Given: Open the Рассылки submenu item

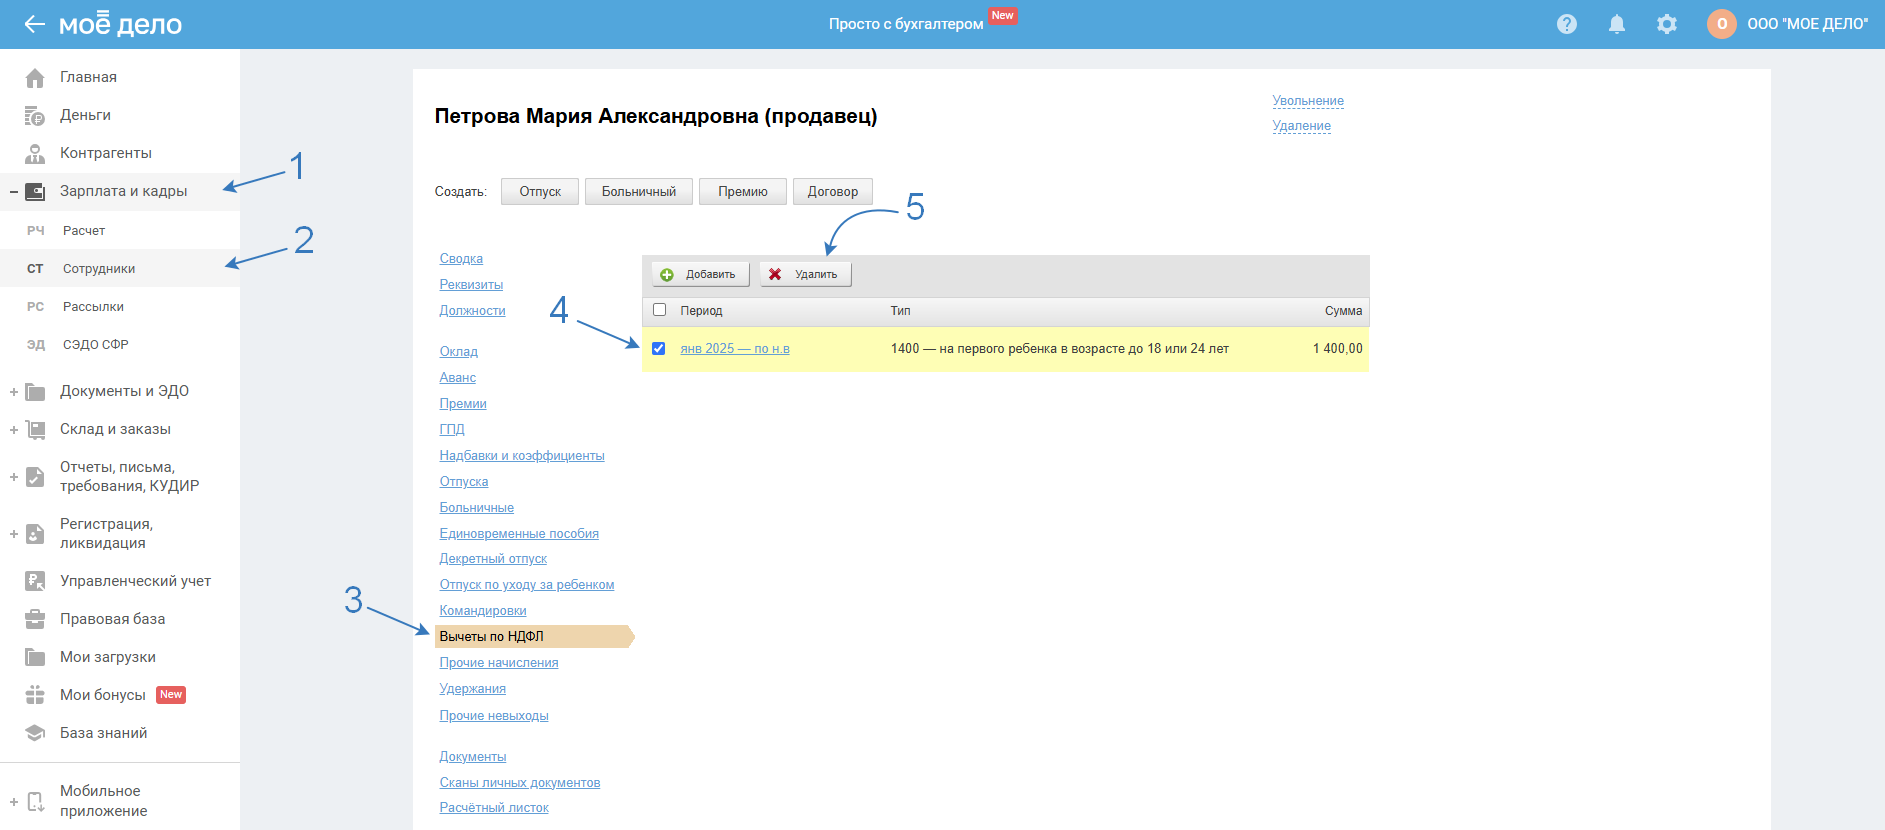Looking at the screenshot, I should click(x=93, y=307).
